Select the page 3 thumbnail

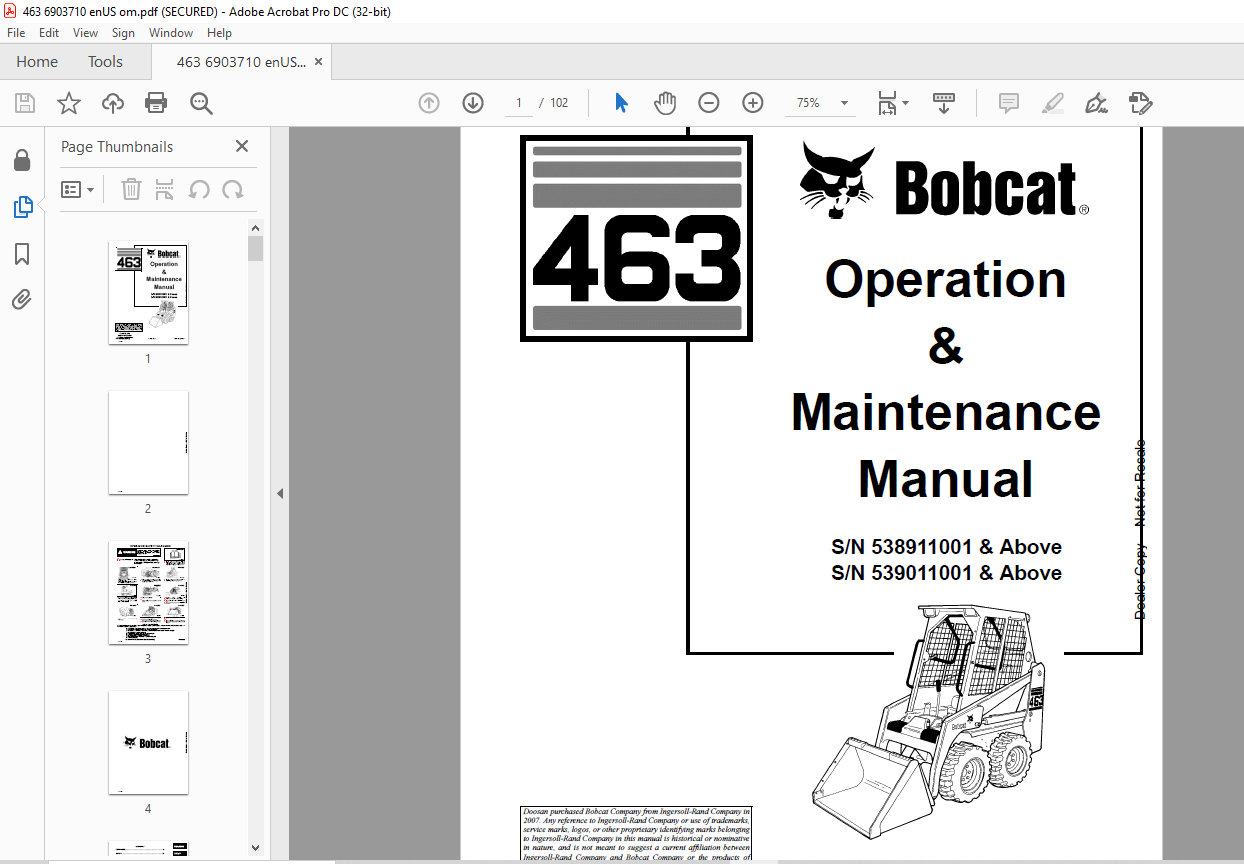pos(148,593)
